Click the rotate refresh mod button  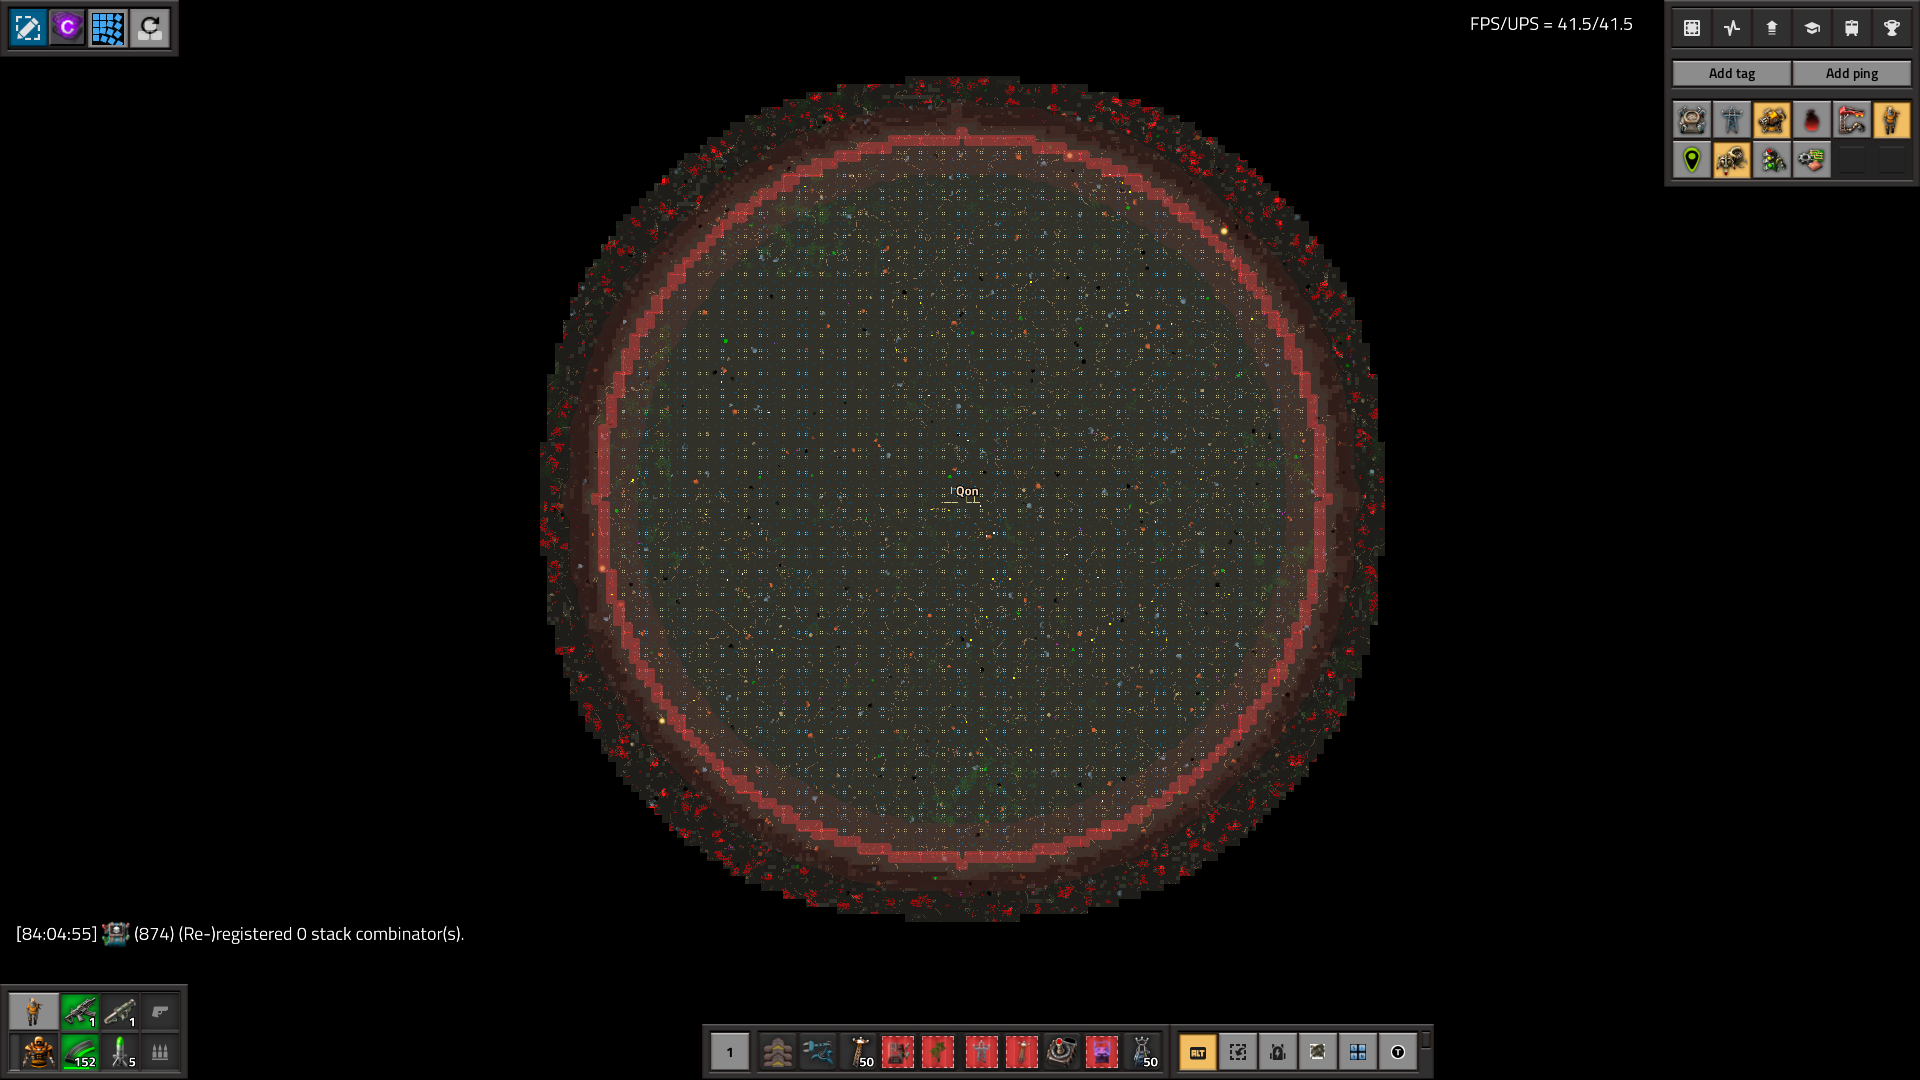click(x=149, y=28)
